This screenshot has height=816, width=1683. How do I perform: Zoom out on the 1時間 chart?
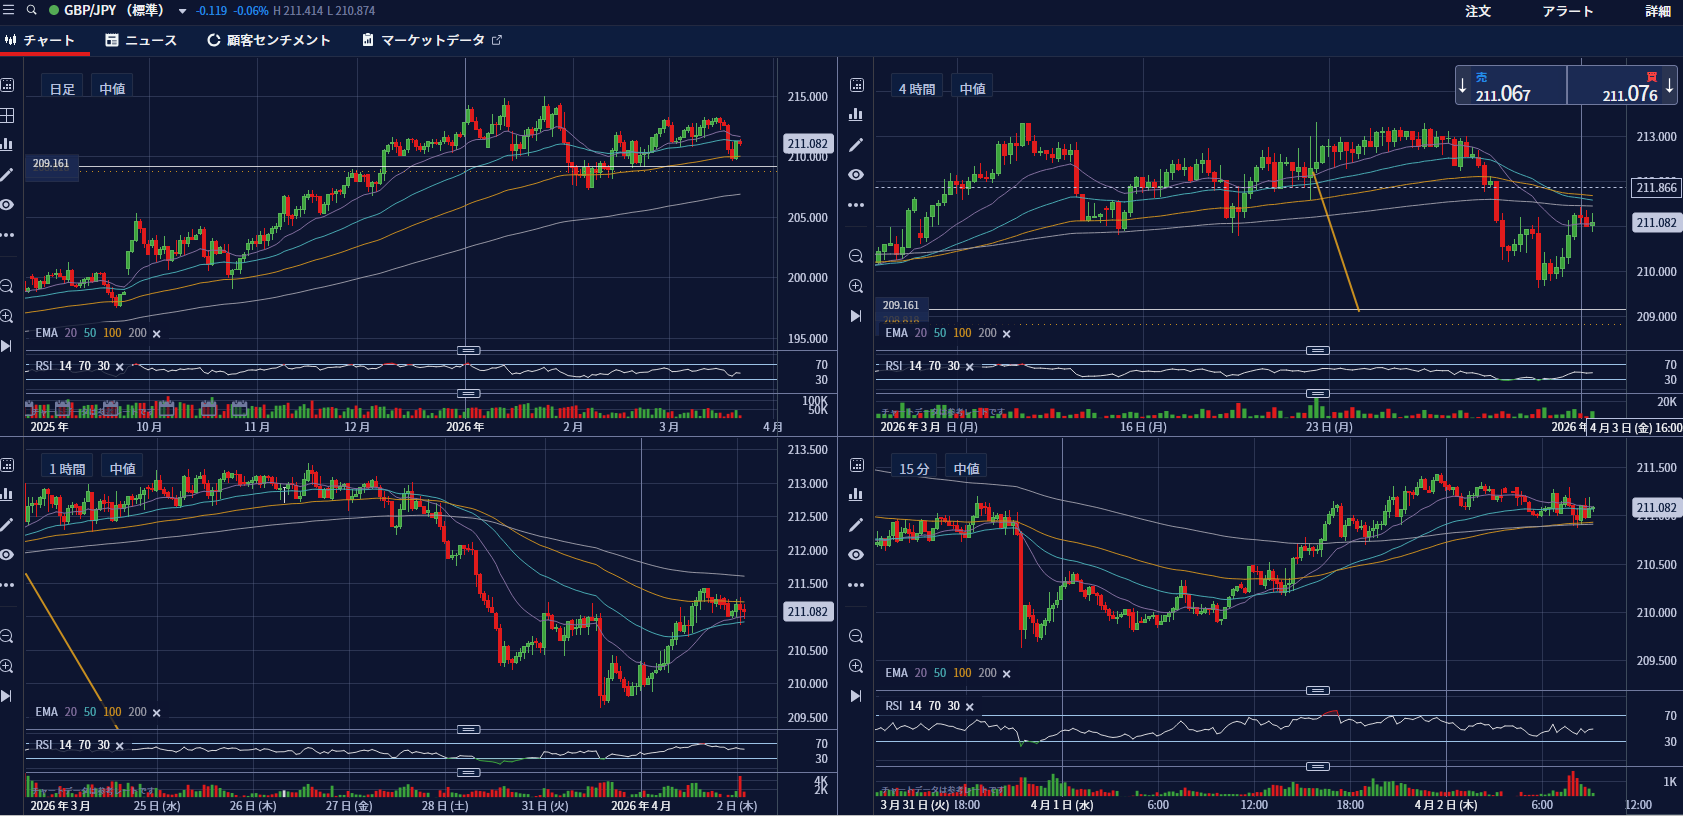point(7,636)
